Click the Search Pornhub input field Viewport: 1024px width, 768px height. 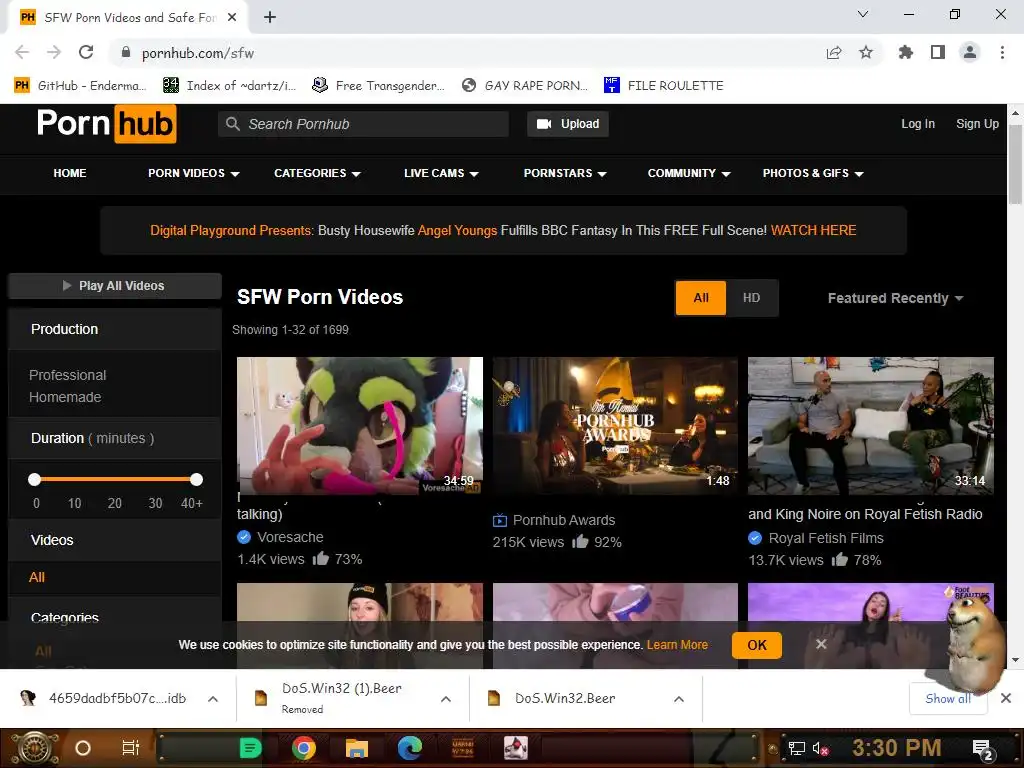[363, 124]
